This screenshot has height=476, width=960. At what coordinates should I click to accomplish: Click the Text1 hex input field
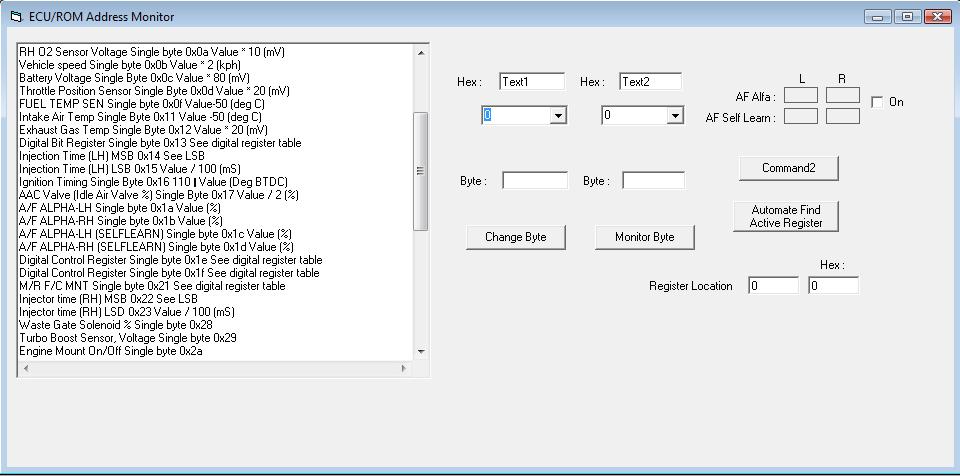(532, 82)
